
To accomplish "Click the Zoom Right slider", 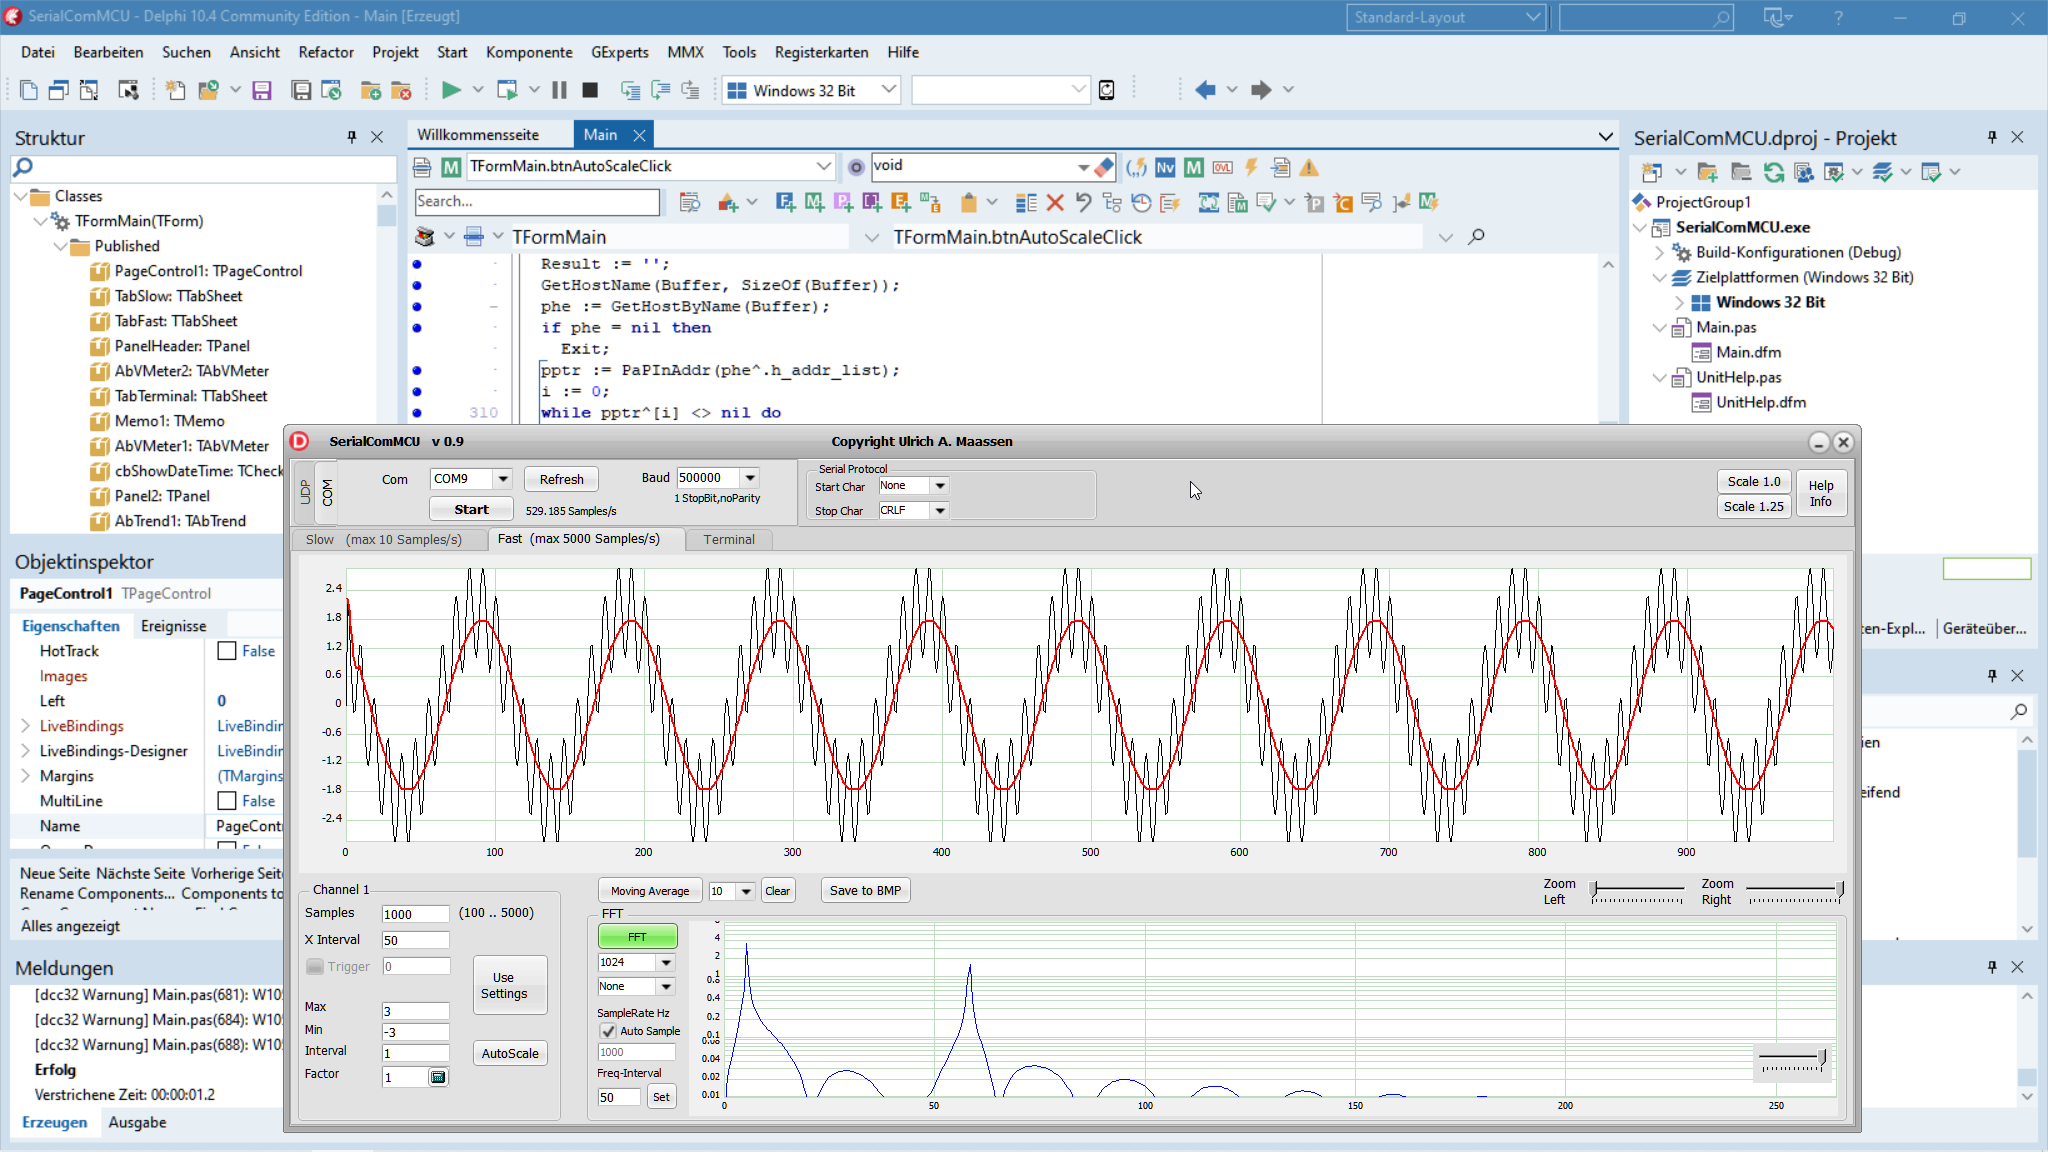I will 1795,891.
